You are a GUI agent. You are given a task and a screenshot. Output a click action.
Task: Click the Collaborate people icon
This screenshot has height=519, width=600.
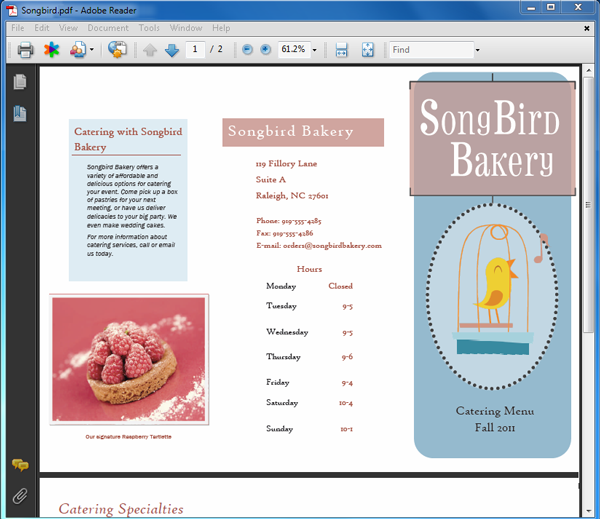pyautogui.click(x=78, y=50)
